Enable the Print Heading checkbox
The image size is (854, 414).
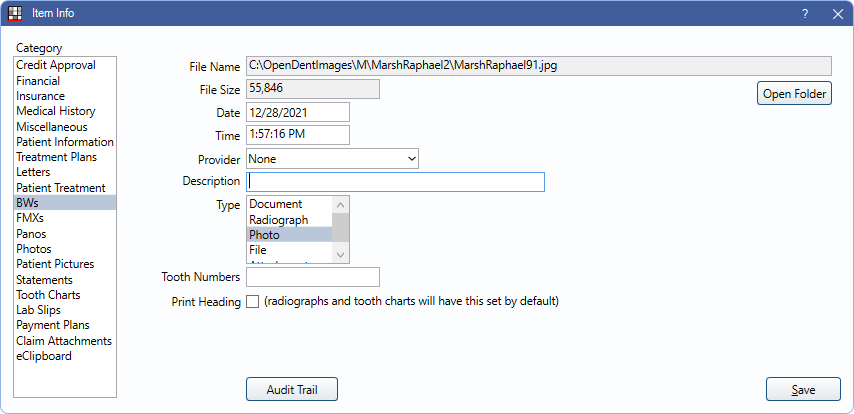point(253,301)
